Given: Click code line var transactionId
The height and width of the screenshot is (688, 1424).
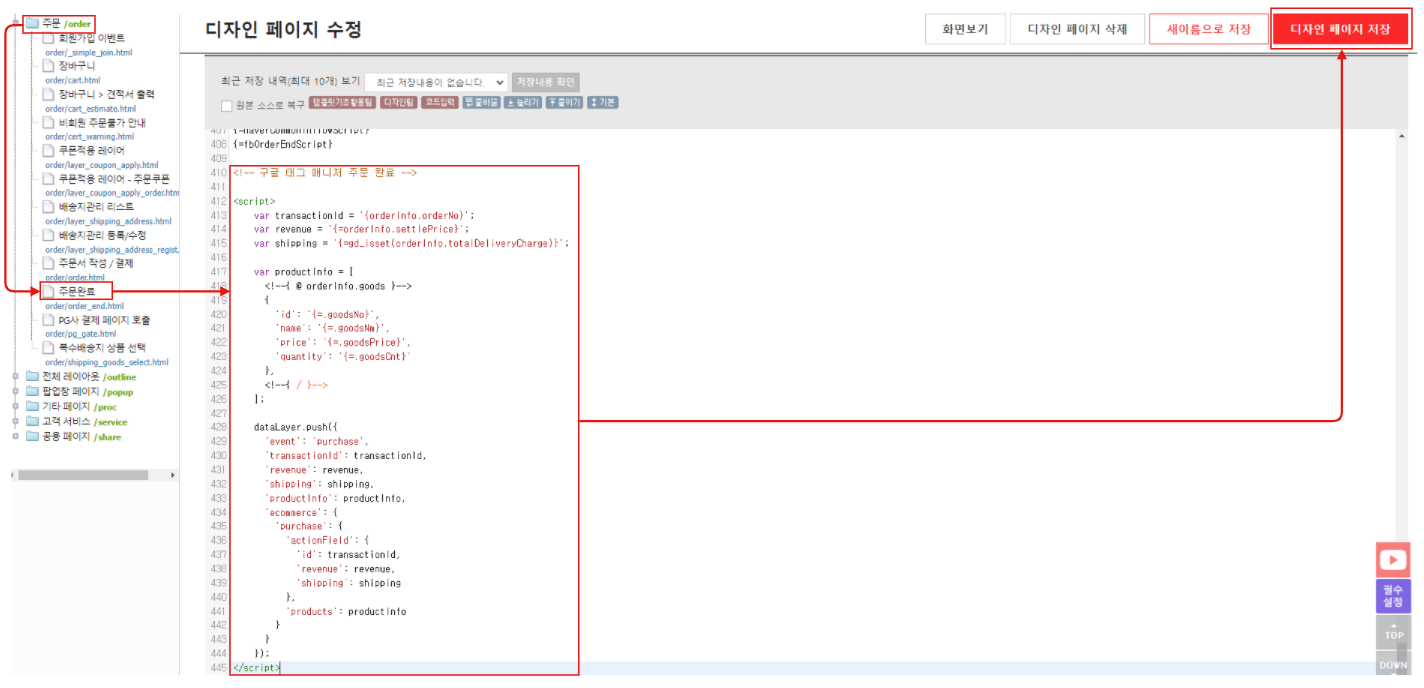Looking at the screenshot, I should coord(364,215).
